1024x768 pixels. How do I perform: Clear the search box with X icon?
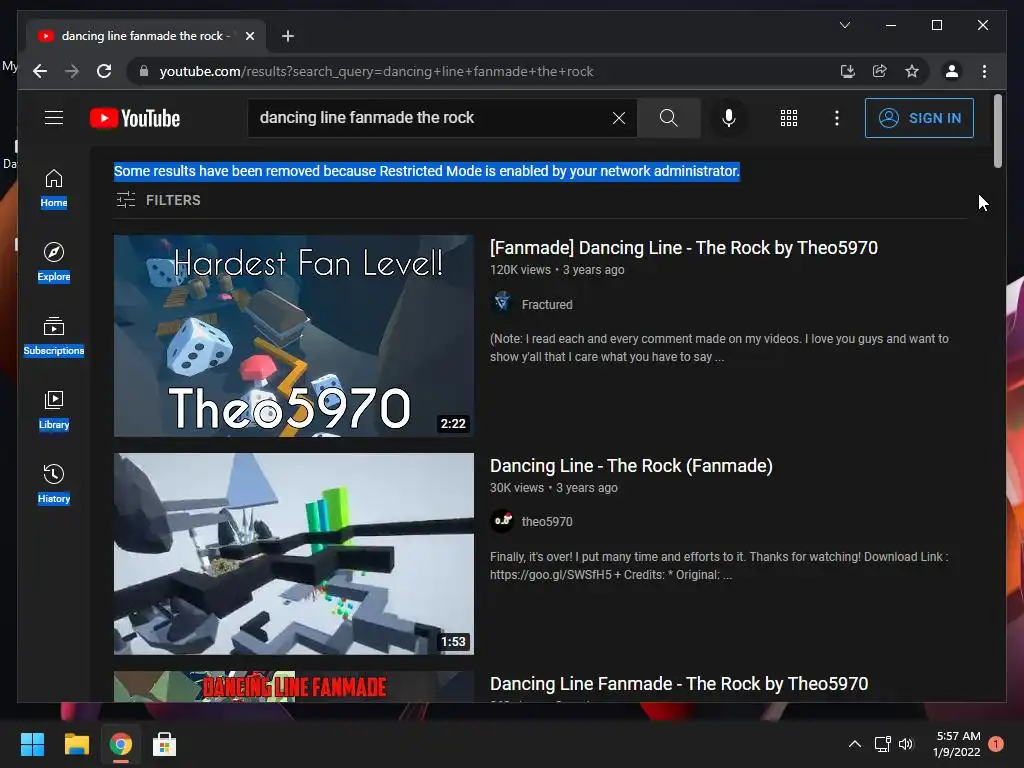coord(618,118)
